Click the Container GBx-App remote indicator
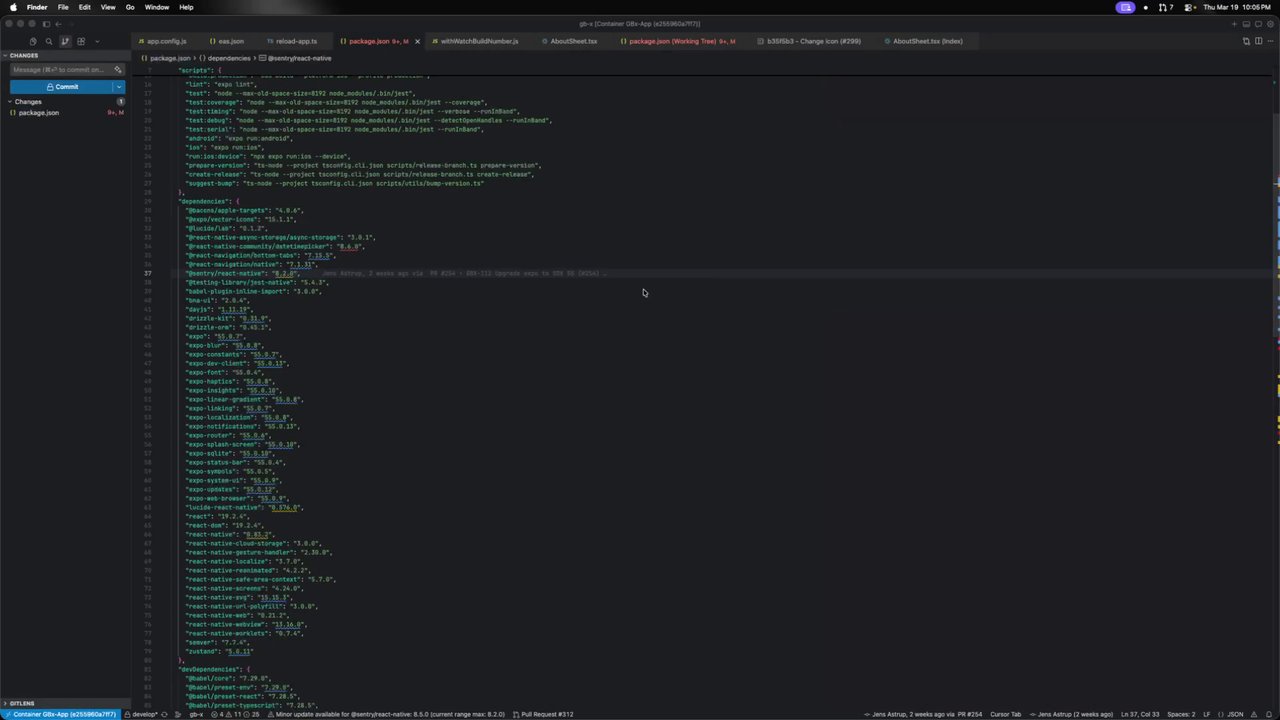The image size is (1280, 720). click(x=60, y=714)
